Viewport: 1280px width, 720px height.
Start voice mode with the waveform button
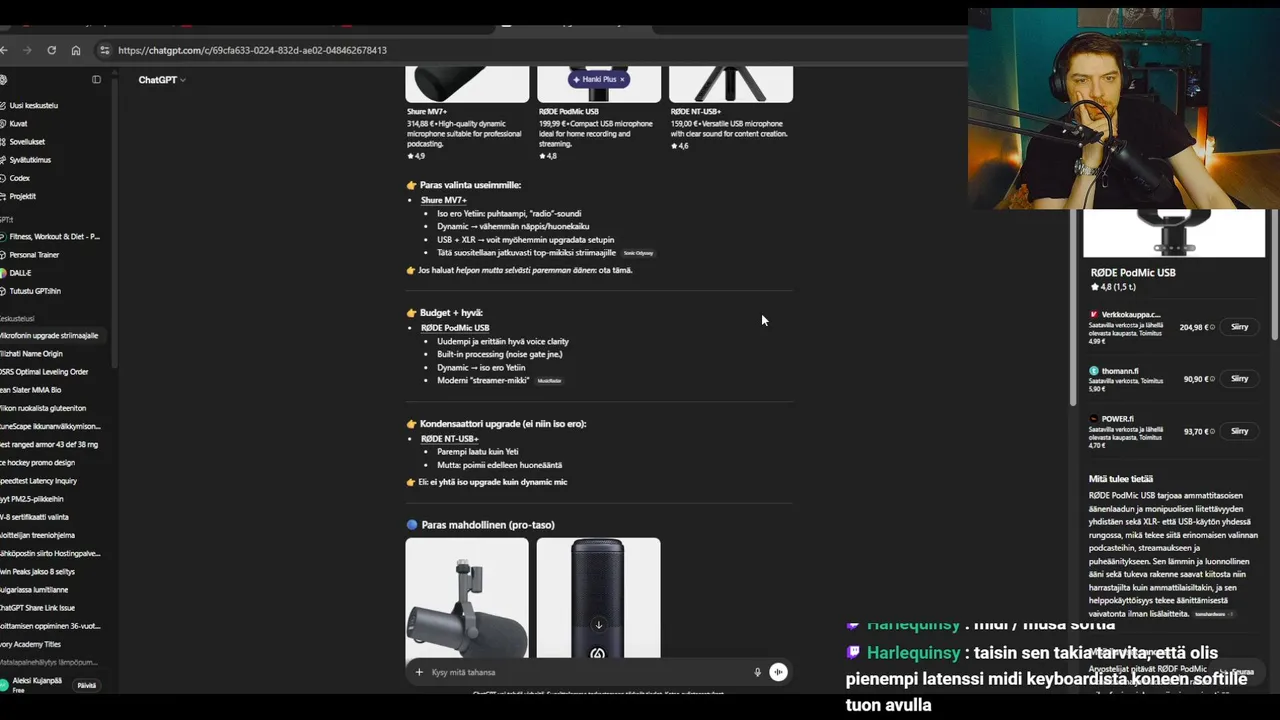[778, 672]
